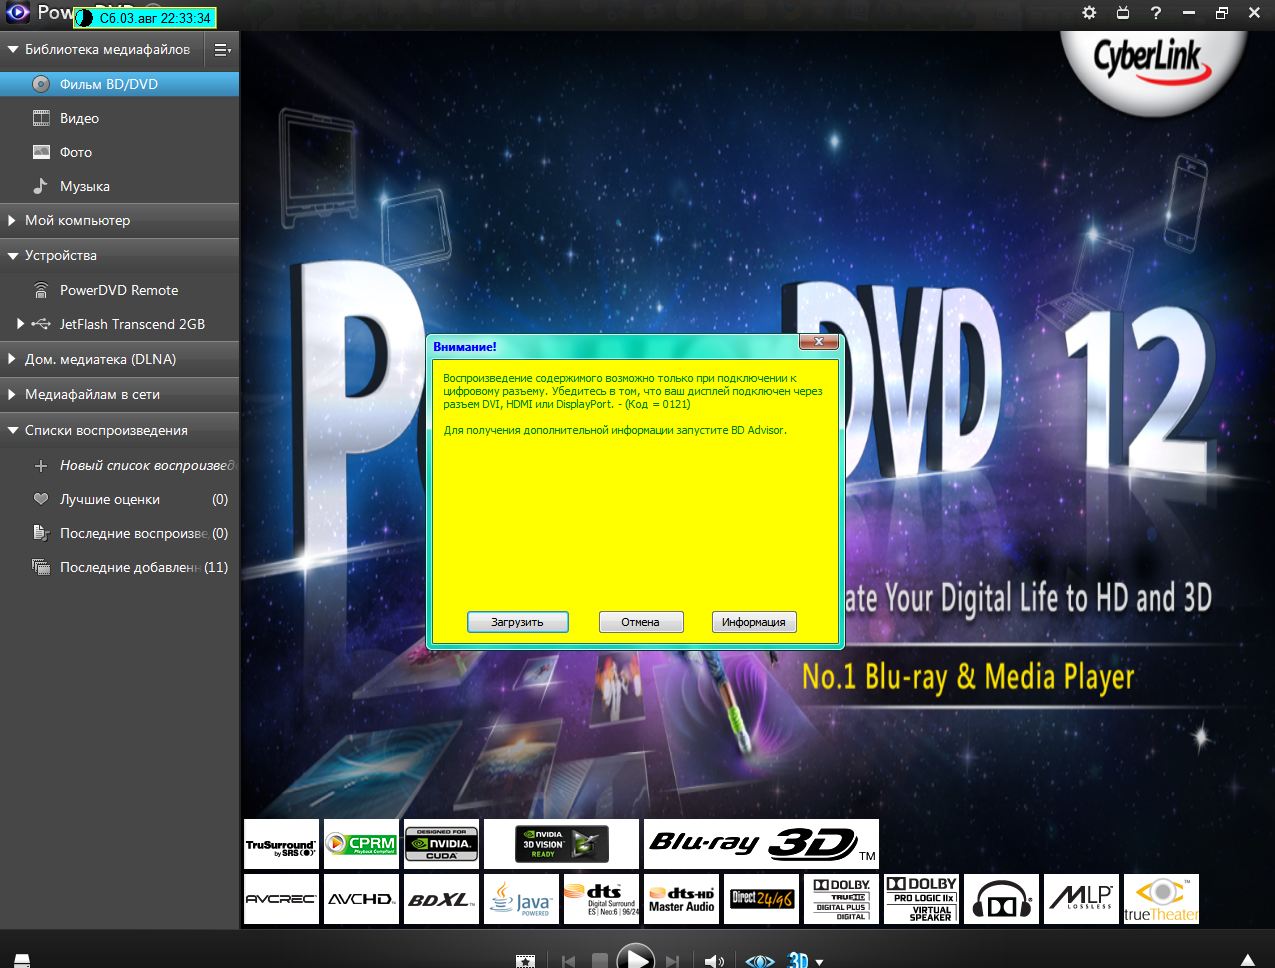Select JetFlash Transcend 2GB entry
The height and width of the screenshot is (968, 1275).
click(x=132, y=324)
